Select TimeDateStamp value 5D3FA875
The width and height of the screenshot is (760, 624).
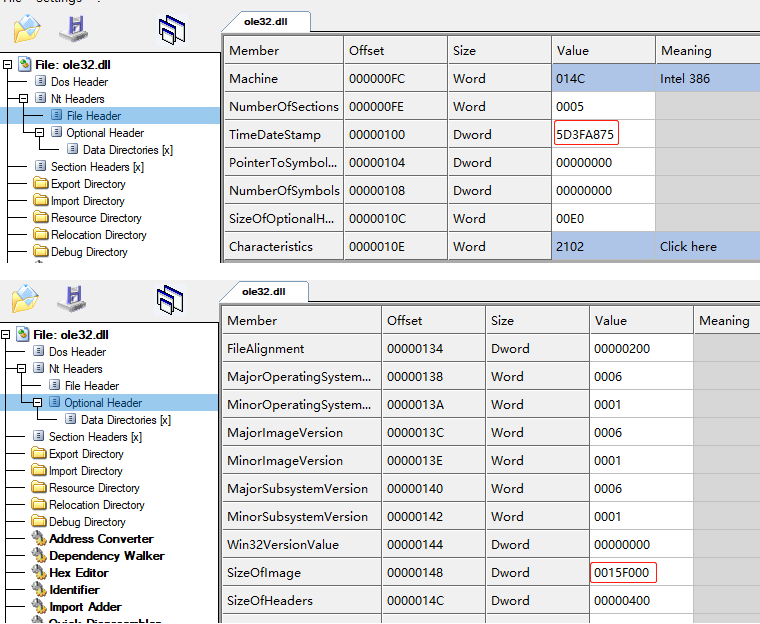click(603, 134)
